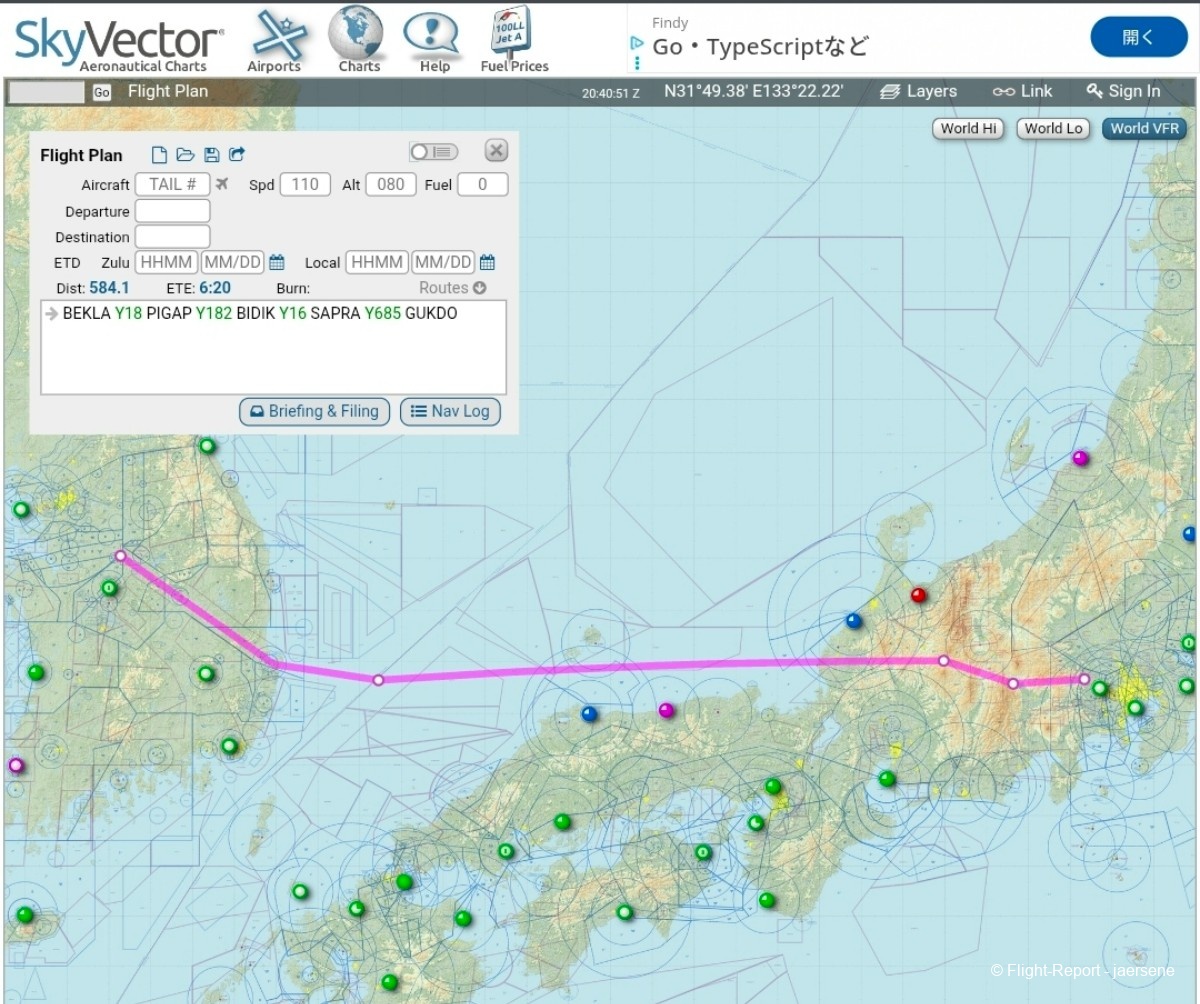Open the Zulu date calendar picker
The height and width of the screenshot is (1004, 1200).
(277, 263)
